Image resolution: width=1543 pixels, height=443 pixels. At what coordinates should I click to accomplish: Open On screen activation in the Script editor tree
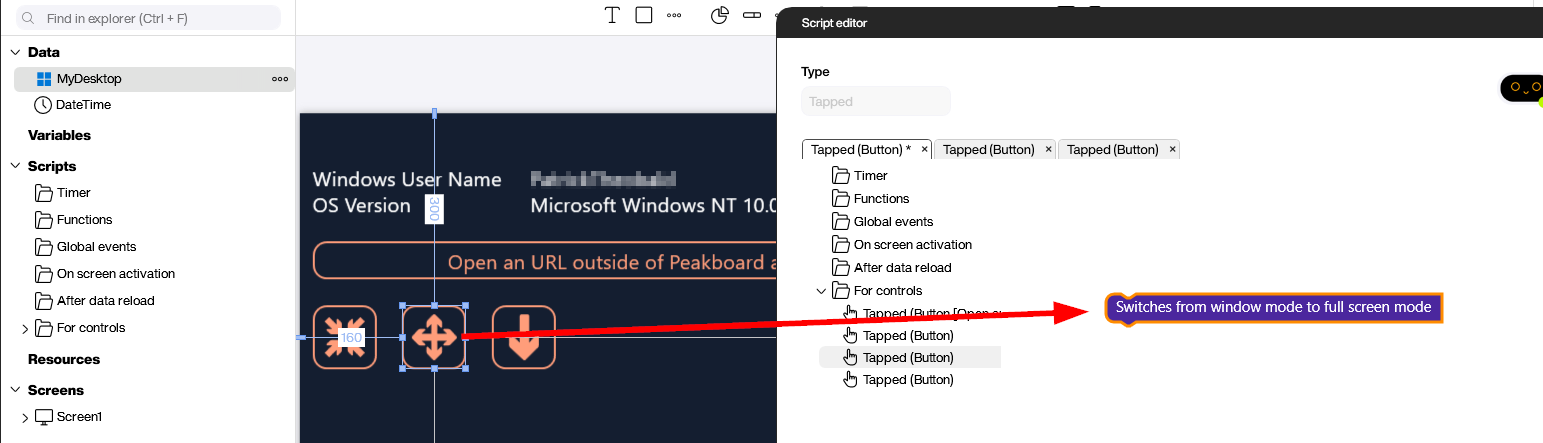(913, 245)
